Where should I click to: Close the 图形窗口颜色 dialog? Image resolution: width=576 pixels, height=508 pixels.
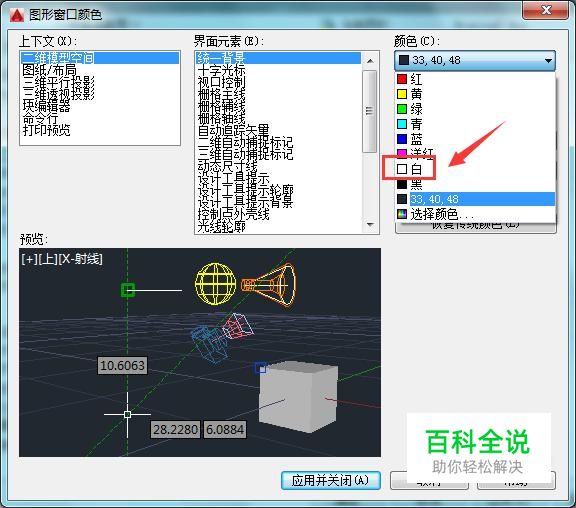point(546,10)
